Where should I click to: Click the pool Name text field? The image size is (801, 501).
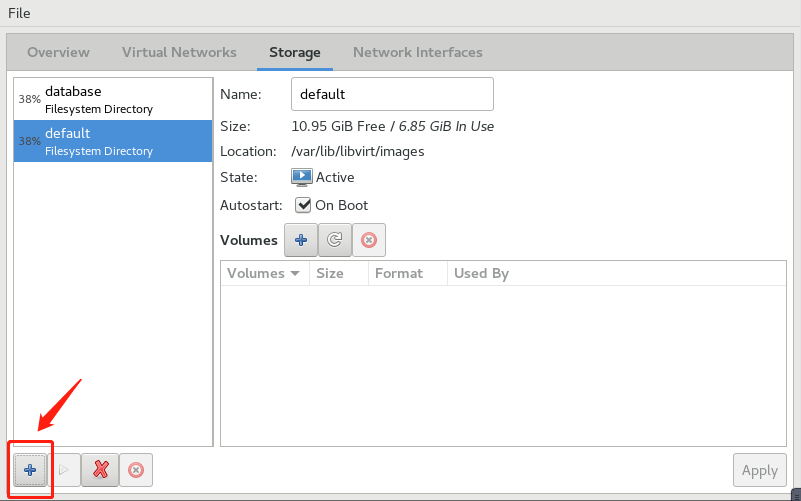[392, 94]
